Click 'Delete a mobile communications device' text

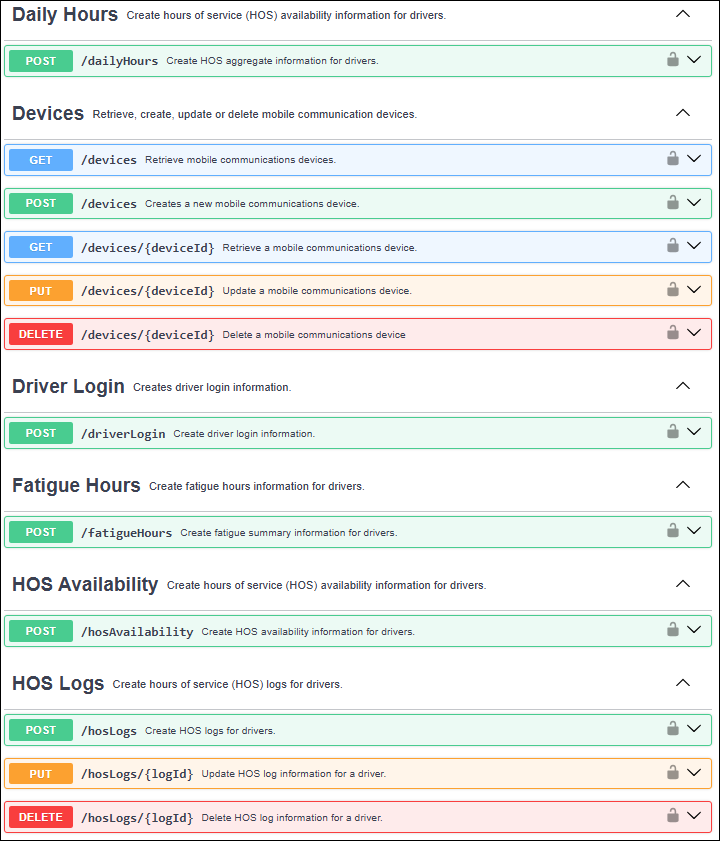click(x=314, y=335)
